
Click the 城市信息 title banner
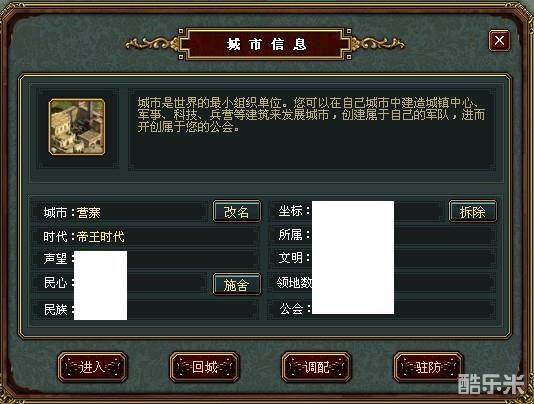coord(266,44)
